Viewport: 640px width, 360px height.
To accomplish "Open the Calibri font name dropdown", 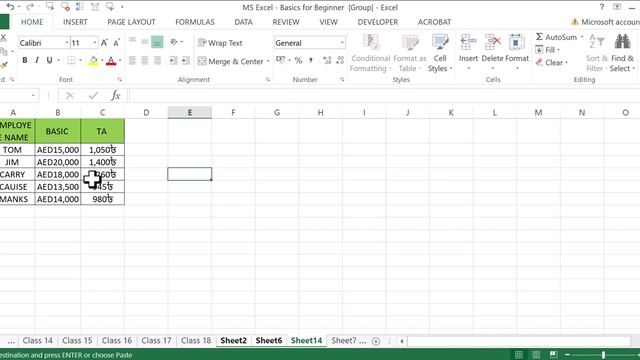I will pyautogui.click(x=67, y=43).
